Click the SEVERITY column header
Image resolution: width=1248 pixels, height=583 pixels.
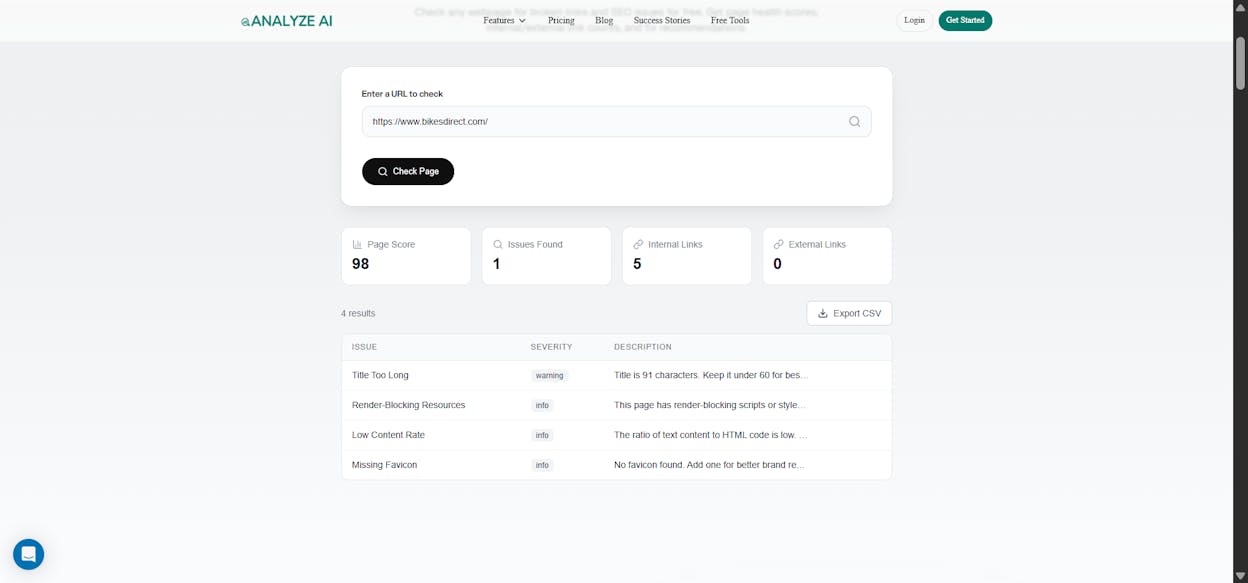(551, 347)
